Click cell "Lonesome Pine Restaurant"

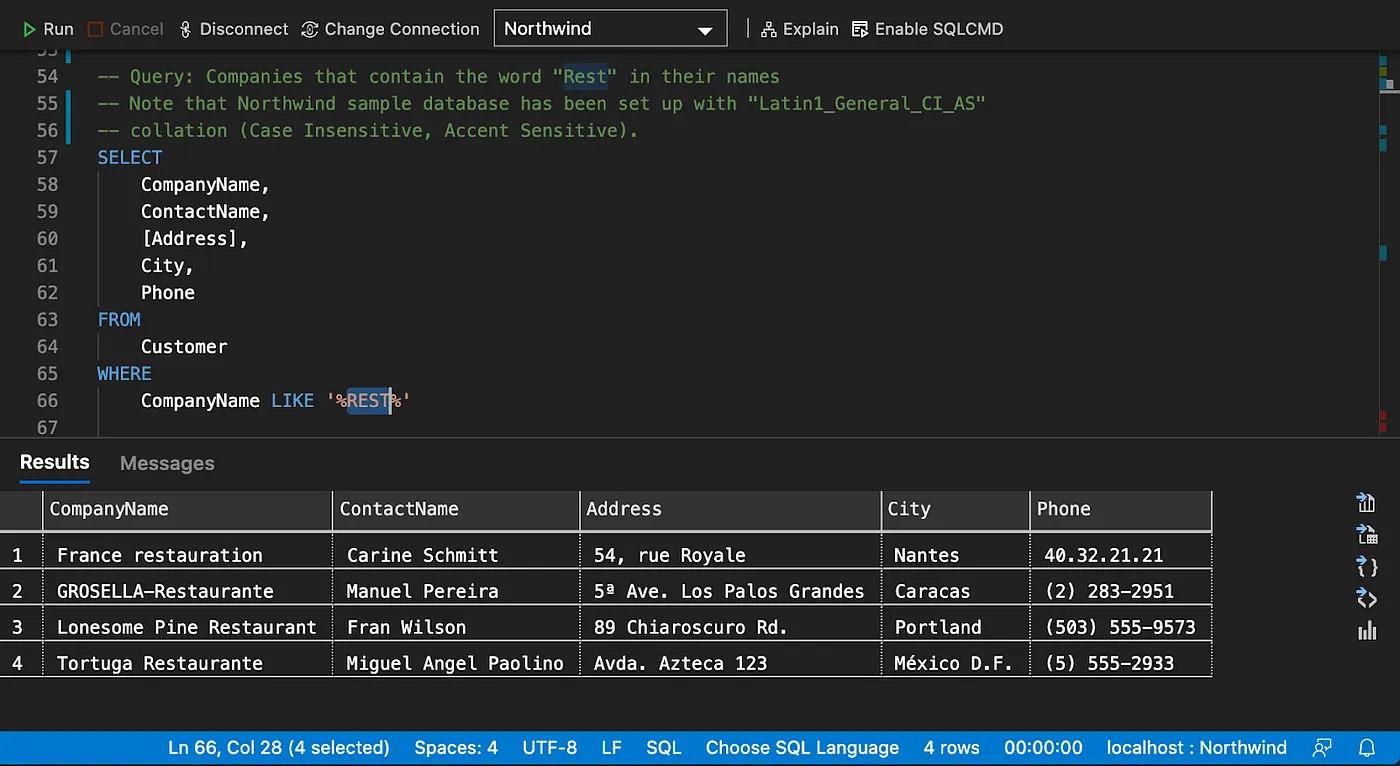(x=188, y=627)
